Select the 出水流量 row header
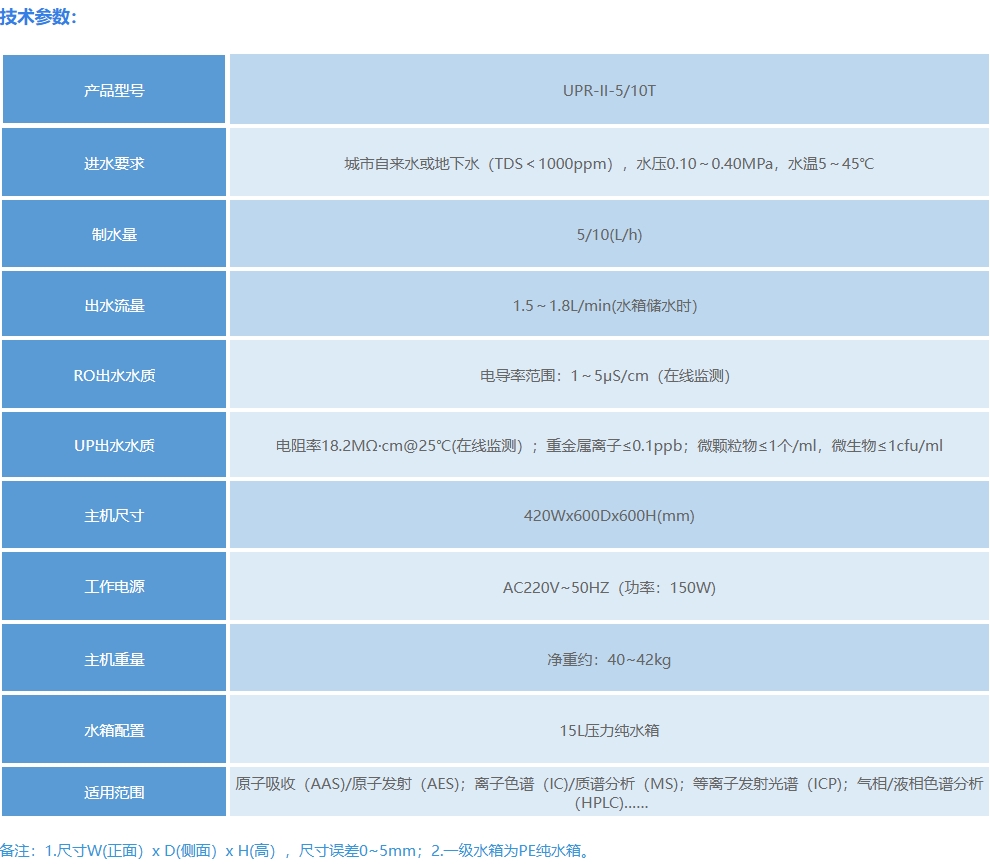Viewport: 990px width, 867px height. click(114, 304)
